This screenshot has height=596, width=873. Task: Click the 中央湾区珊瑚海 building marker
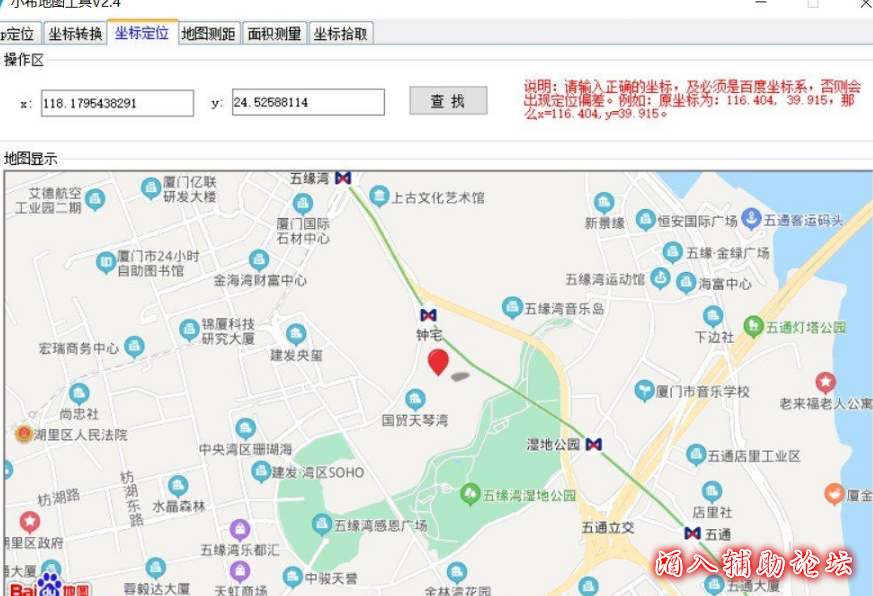(x=246, y=429)
